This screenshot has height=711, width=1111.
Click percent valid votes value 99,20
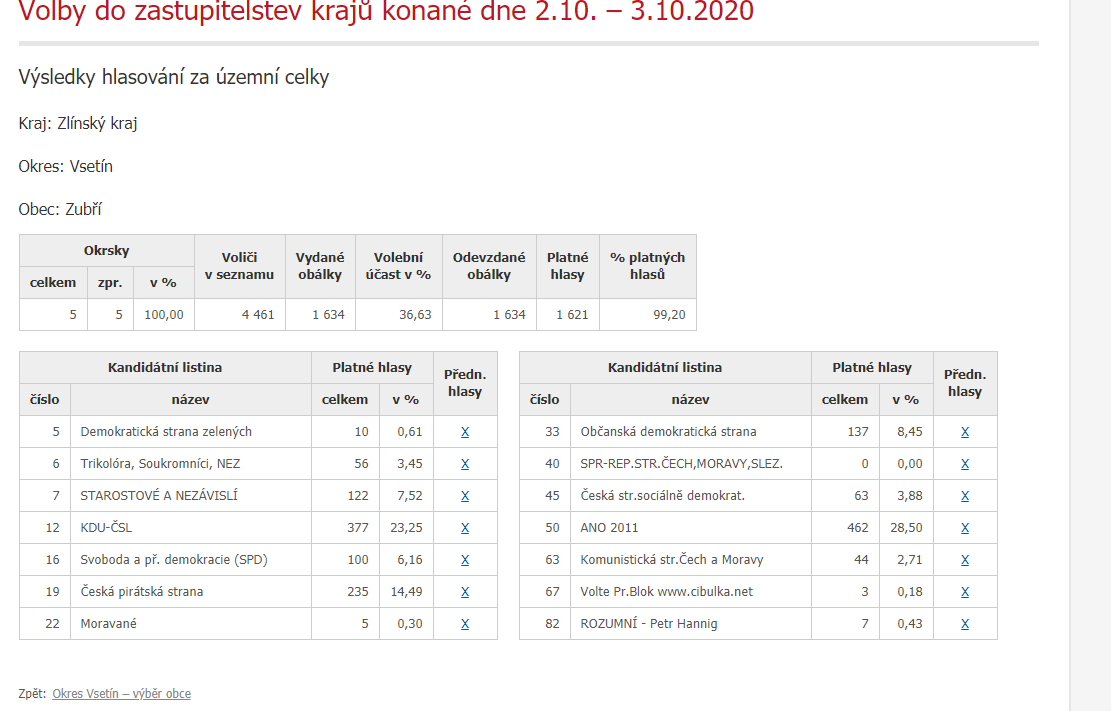pyautogui.click(x=670, y=315)
